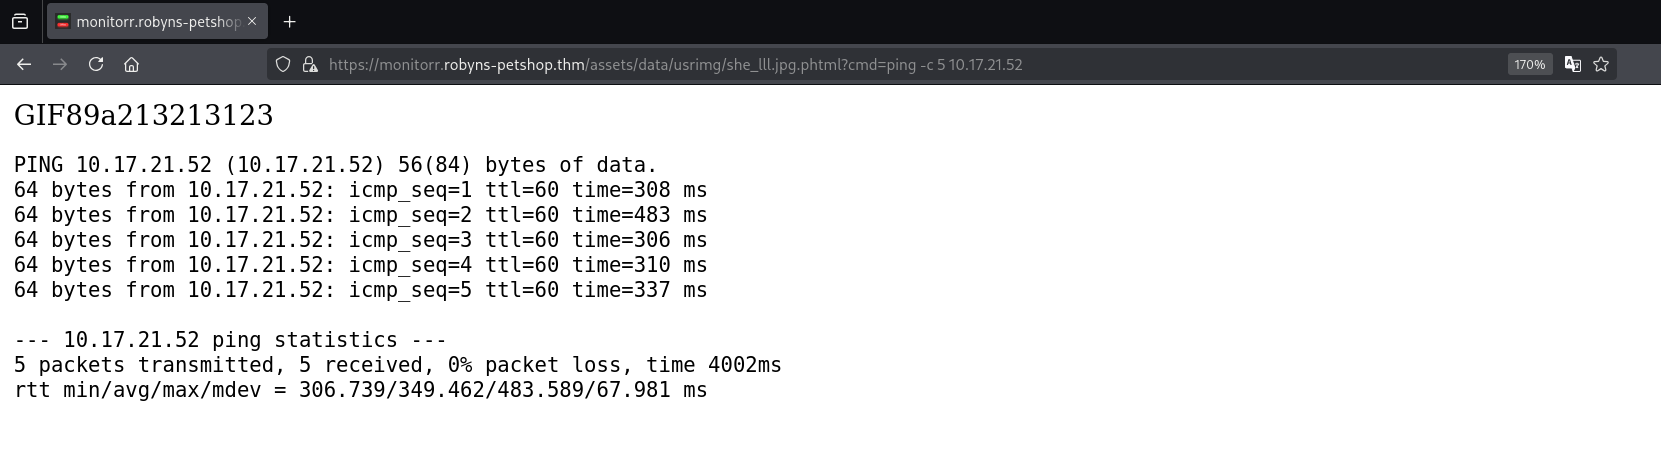The height and width of the screenshot is (466, 1661).
Task: Show site security lock information
Action: pyautogui.click(x=310, y=64)
